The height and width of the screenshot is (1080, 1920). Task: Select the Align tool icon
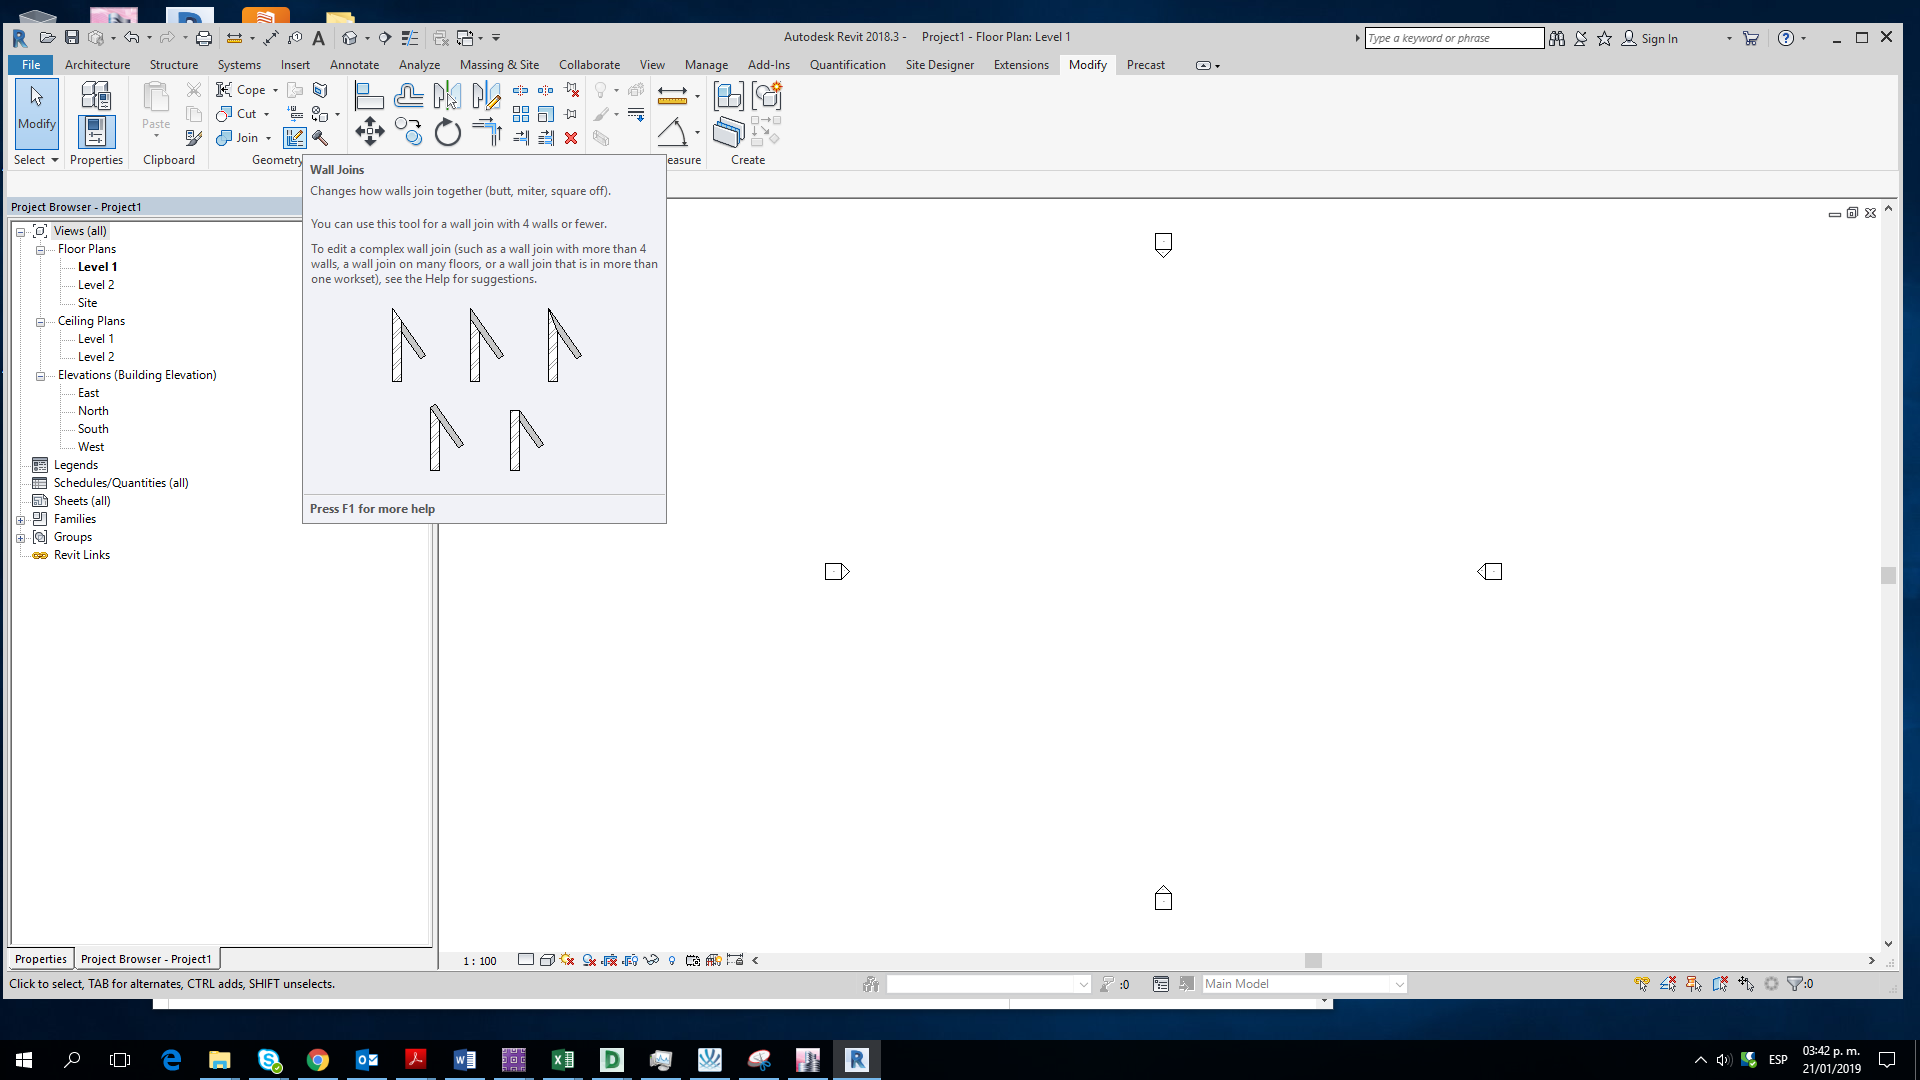[x=369, y=96]
